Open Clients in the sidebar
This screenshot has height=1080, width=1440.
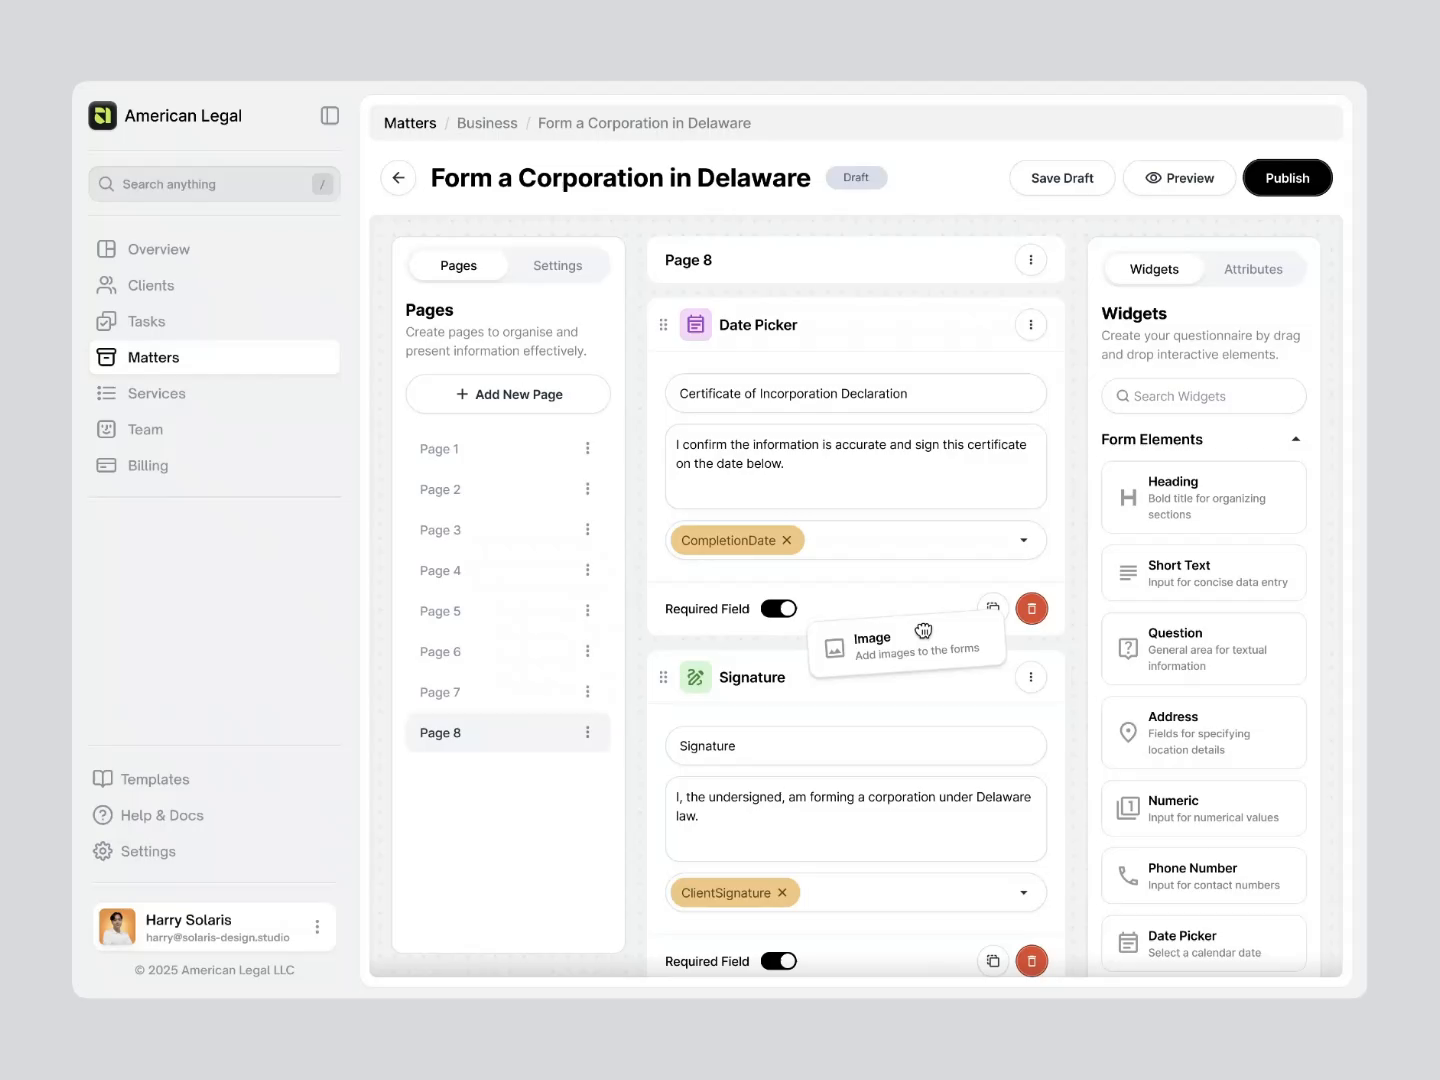coord(215,285)
